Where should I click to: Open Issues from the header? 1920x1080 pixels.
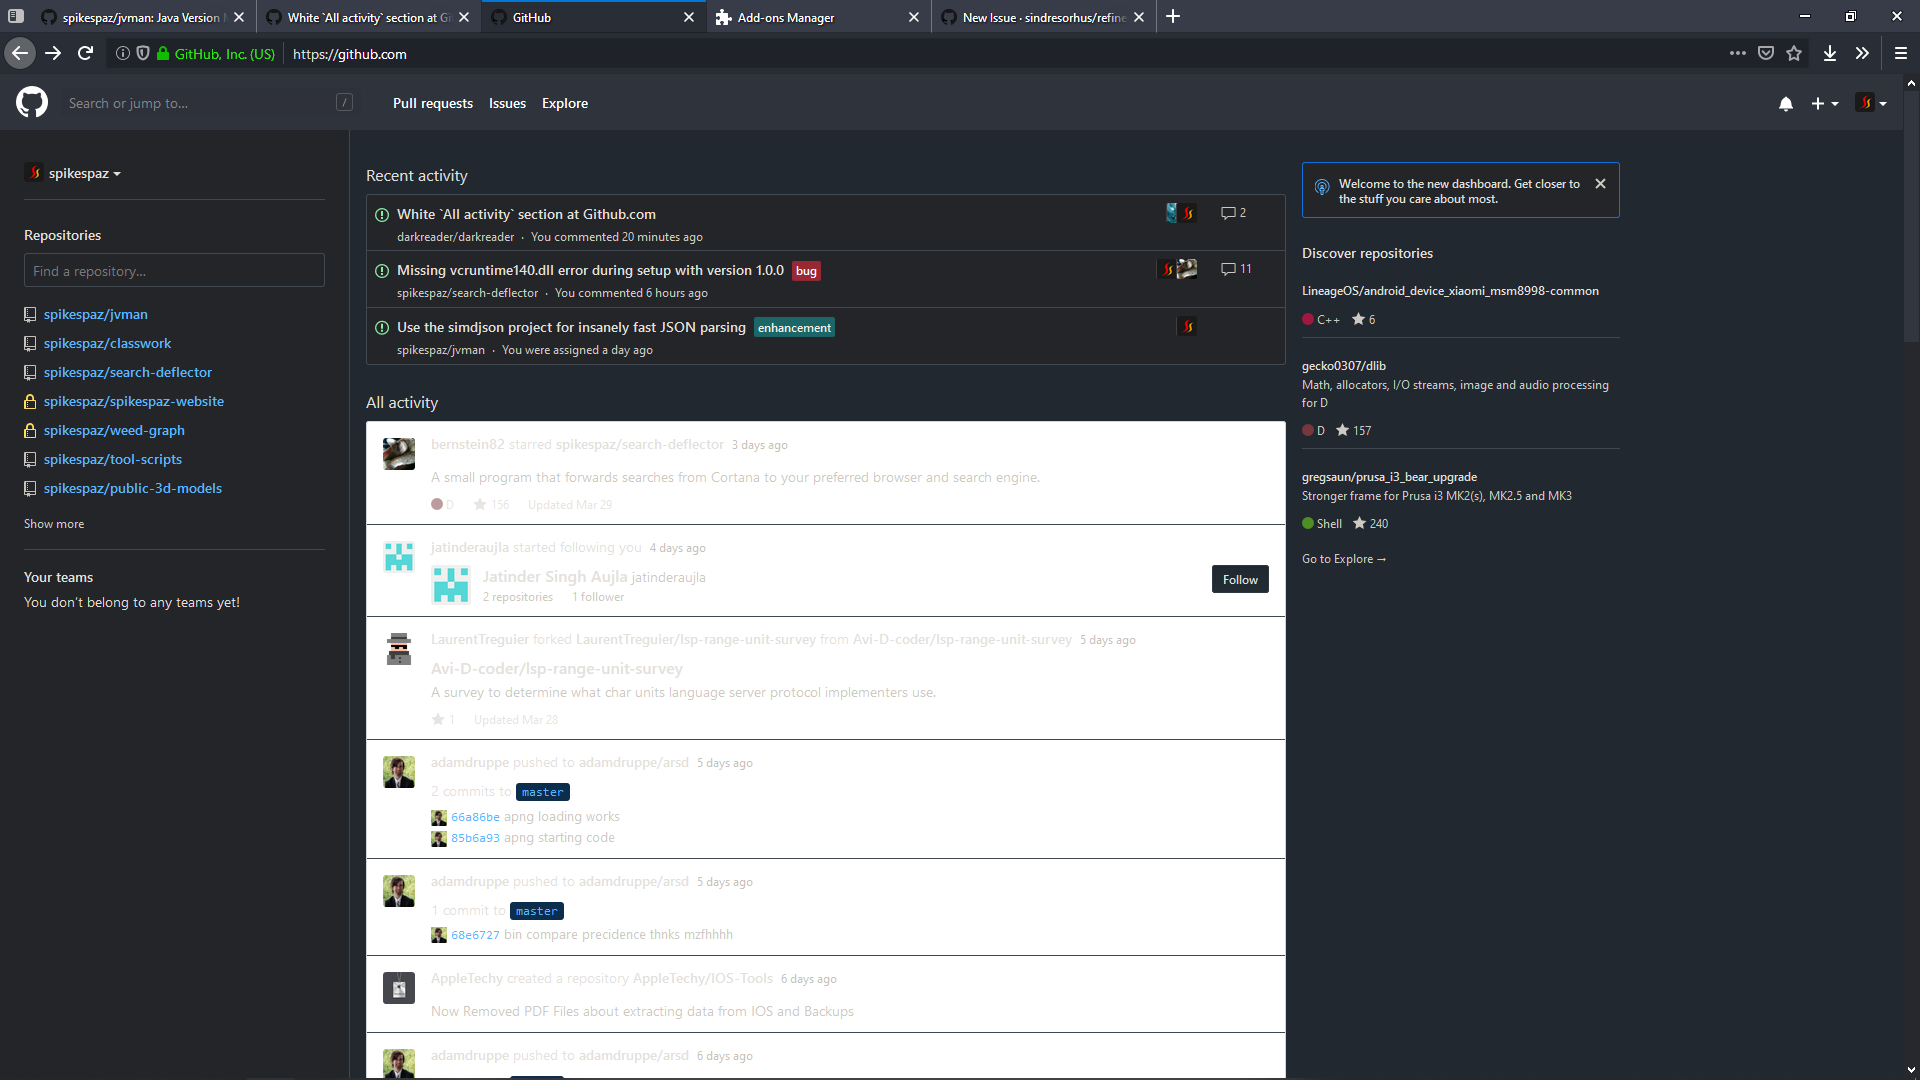coord(507,103)
